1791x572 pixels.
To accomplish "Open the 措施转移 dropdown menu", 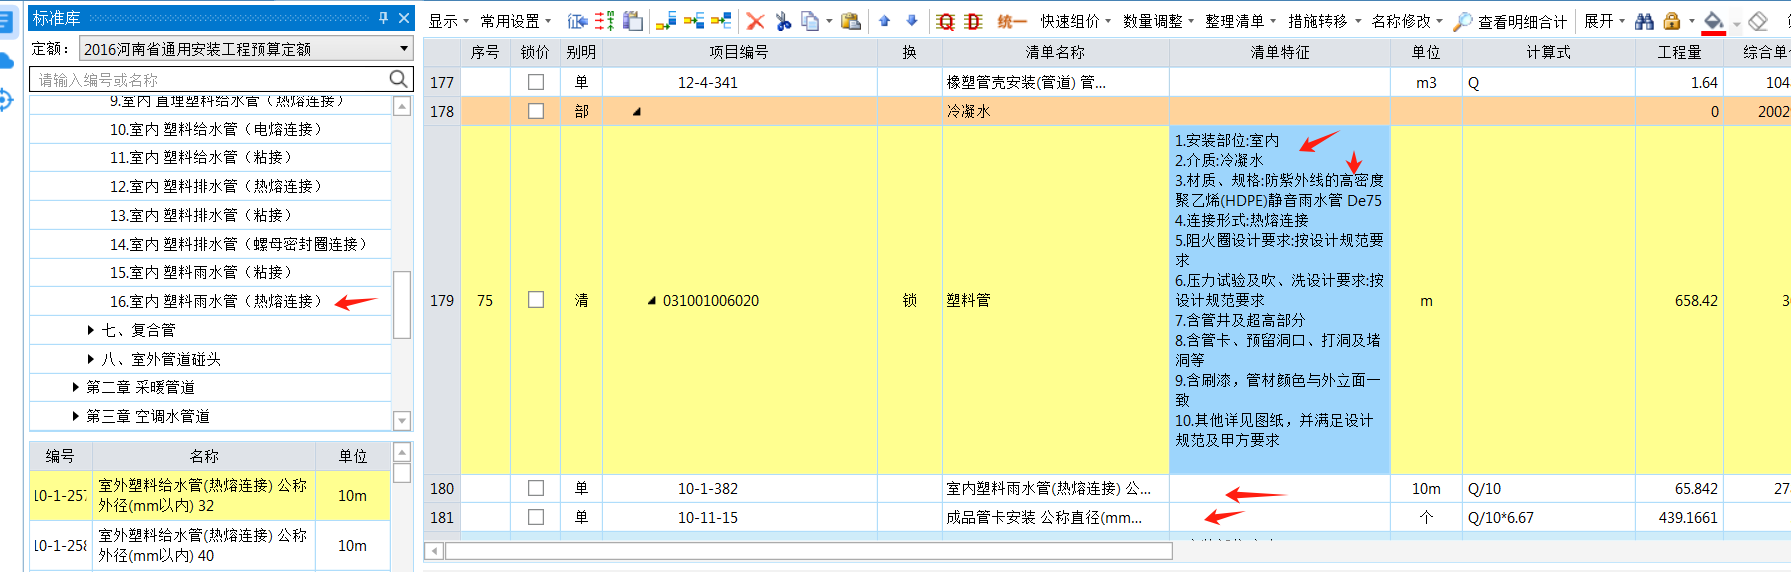I will 1324,21.
